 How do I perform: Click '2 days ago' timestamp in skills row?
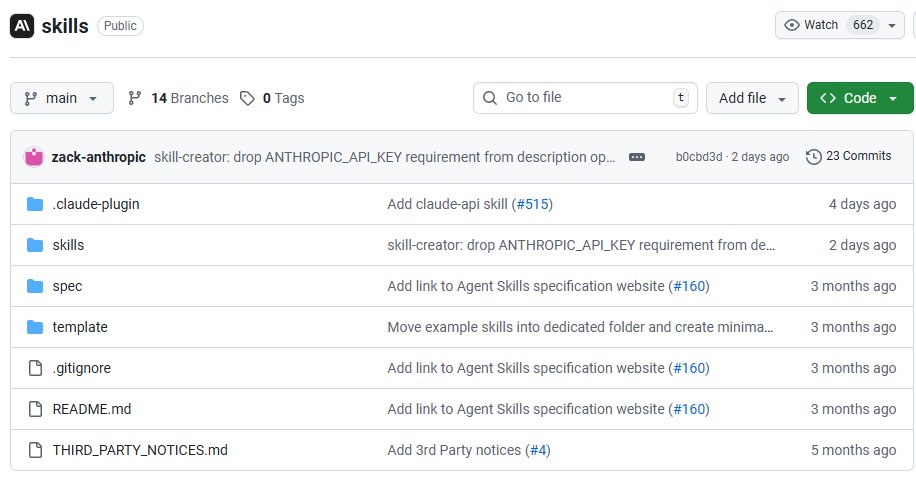(x=862, y=245)
